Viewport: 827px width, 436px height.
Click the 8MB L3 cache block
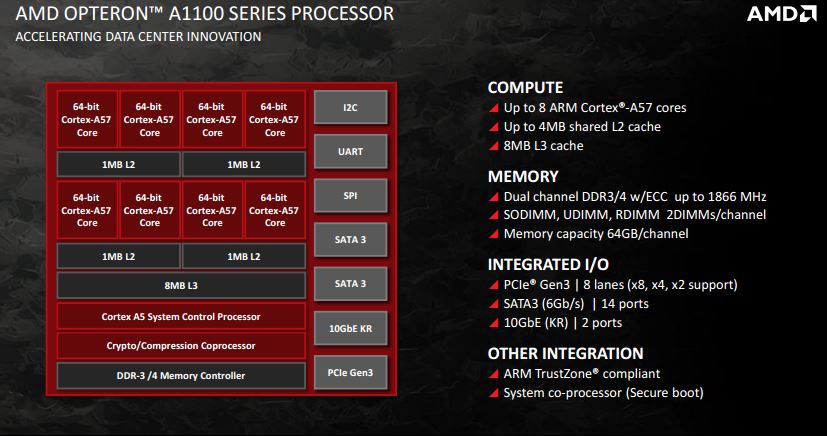181,286
